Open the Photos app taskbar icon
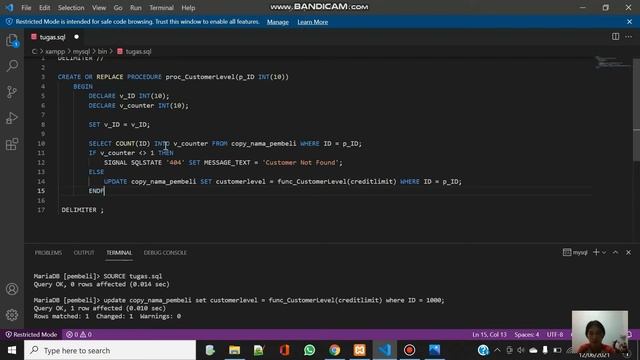The image size is (640, 360). (x=434, y=350)
